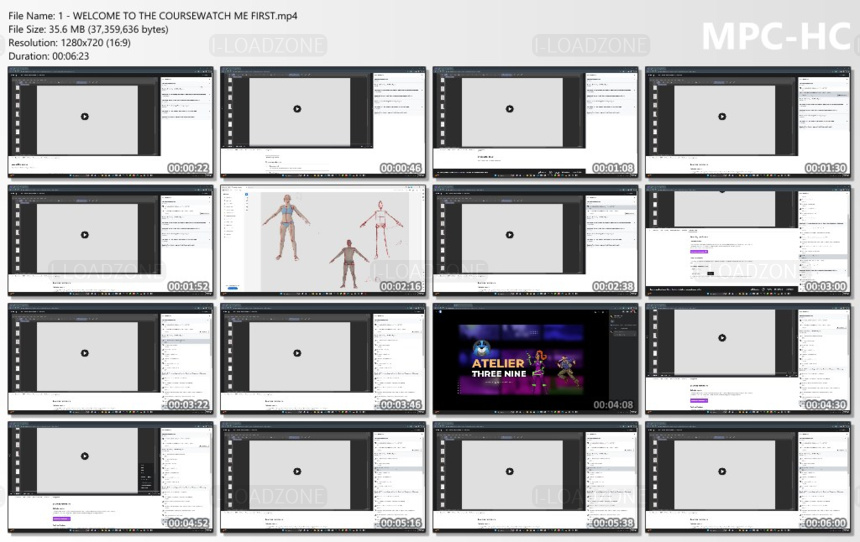
Task: Click the play icon in the 00:05:38 frame
Action: coord(510,471)
